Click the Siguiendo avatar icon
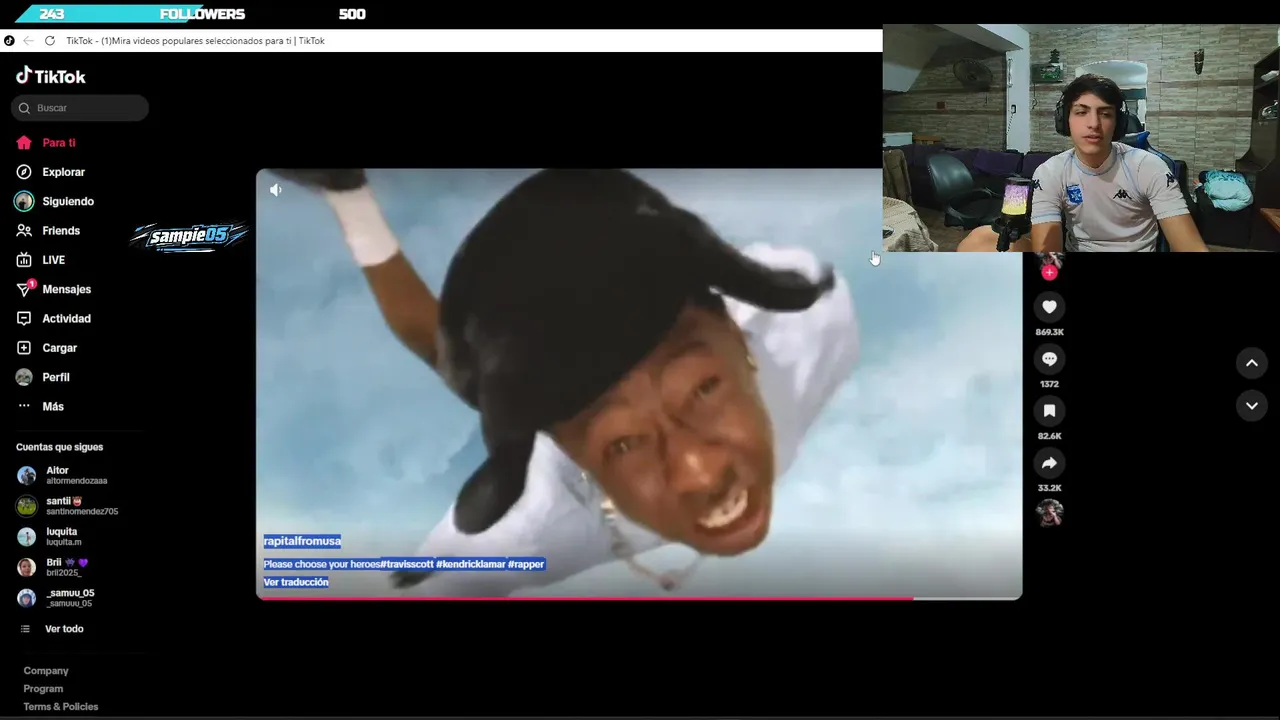The image size is (1280, 720). click(x=24, y=201)
